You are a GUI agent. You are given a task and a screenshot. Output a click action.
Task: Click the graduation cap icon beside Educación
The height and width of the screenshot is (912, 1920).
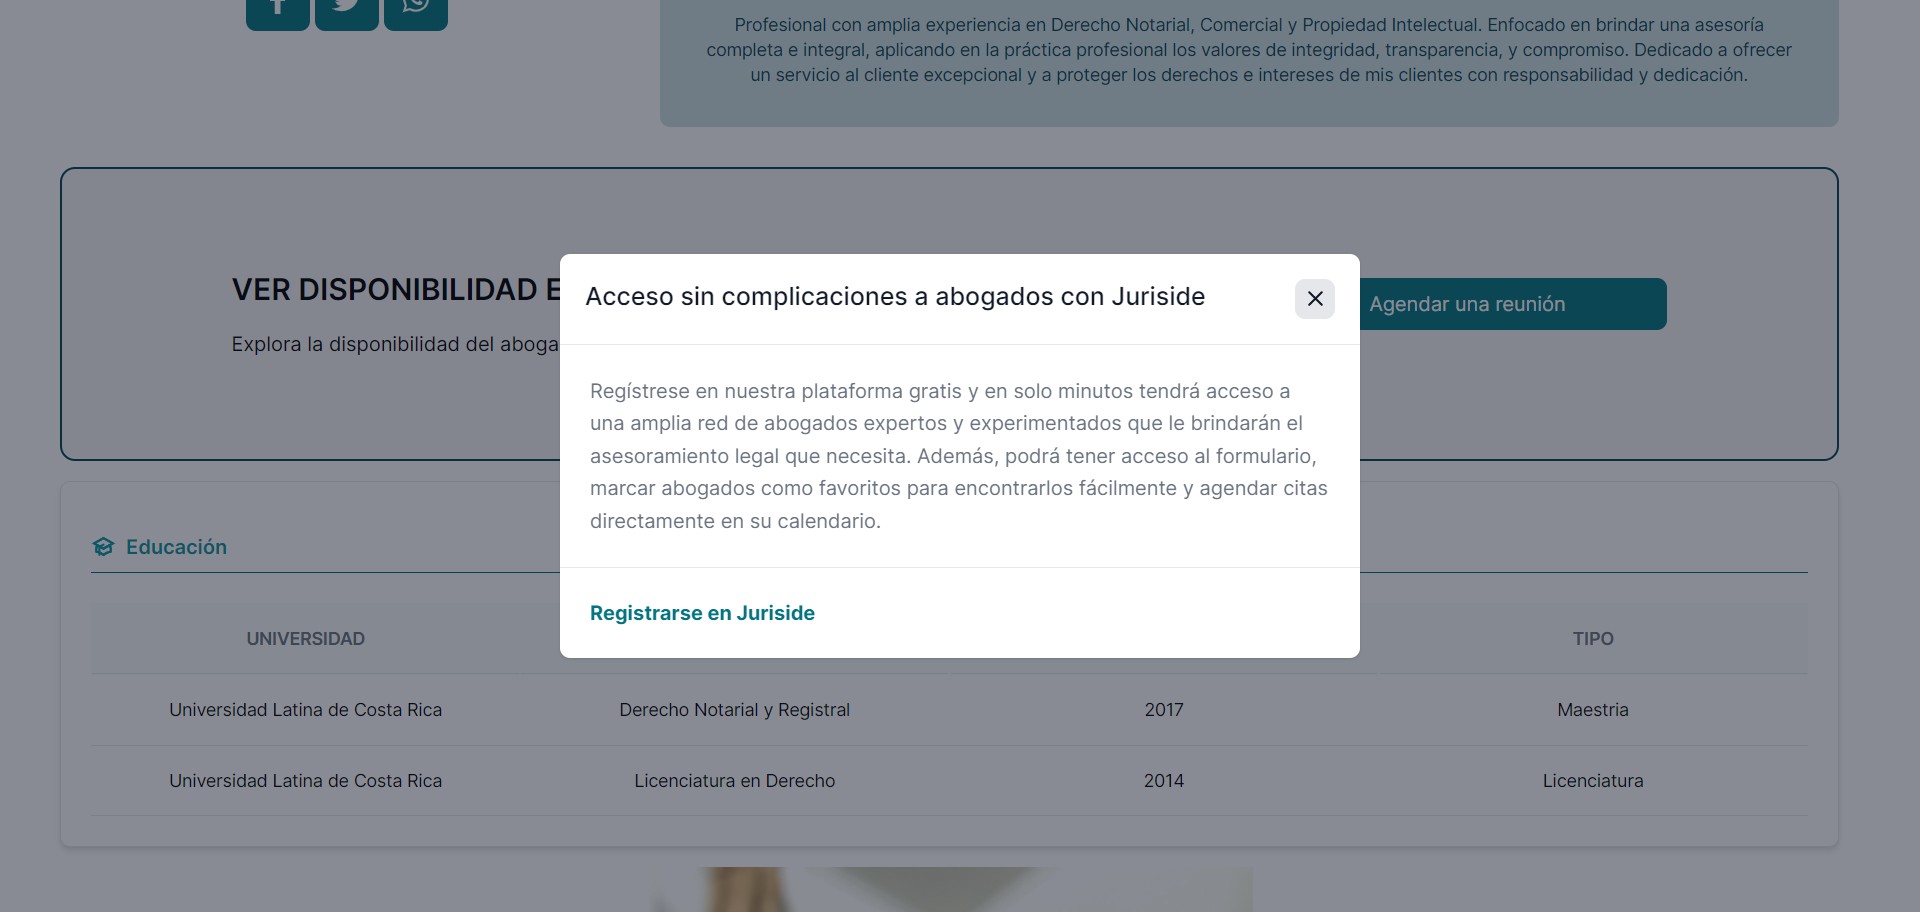[x=103, y=547]
